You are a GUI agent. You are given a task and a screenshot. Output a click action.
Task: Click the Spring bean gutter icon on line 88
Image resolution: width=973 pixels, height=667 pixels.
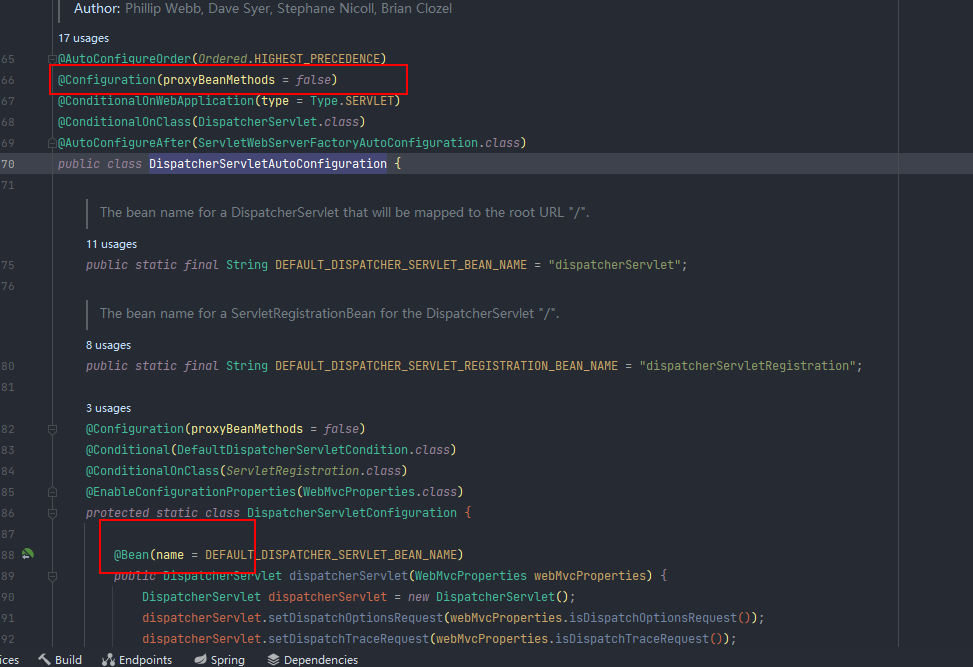pos(28,554)
